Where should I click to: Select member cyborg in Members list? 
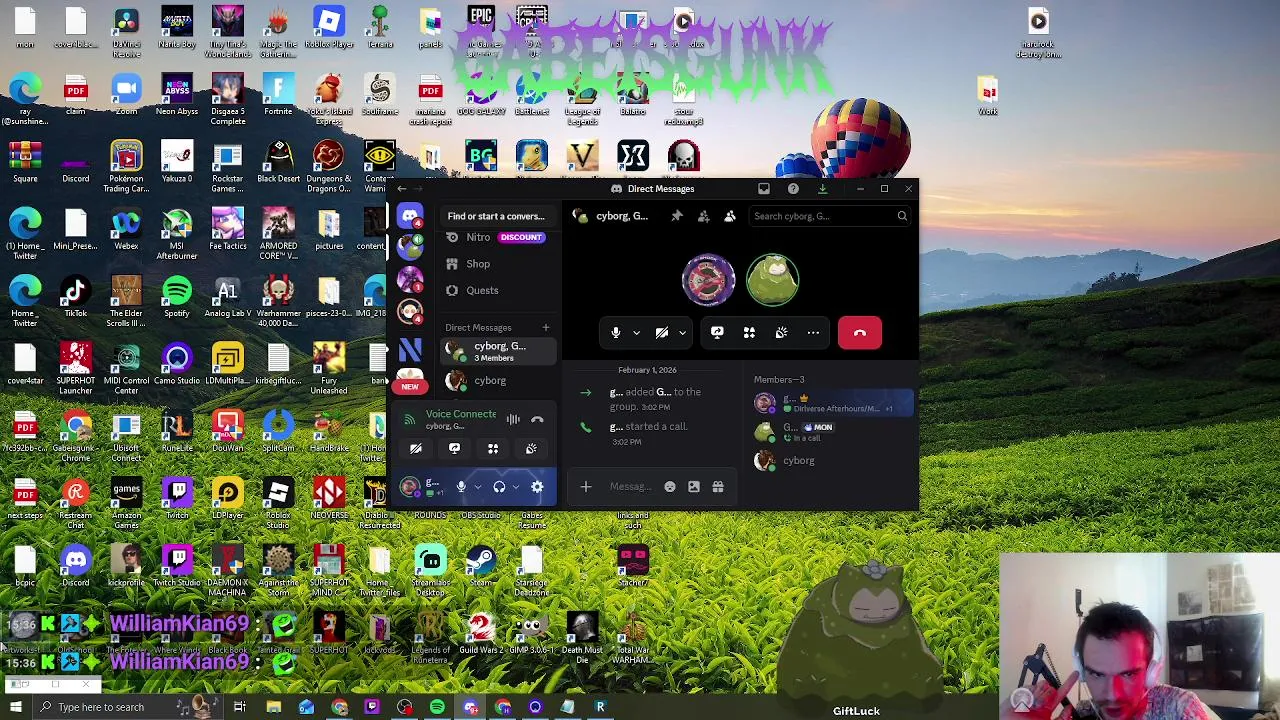[833, 461]
